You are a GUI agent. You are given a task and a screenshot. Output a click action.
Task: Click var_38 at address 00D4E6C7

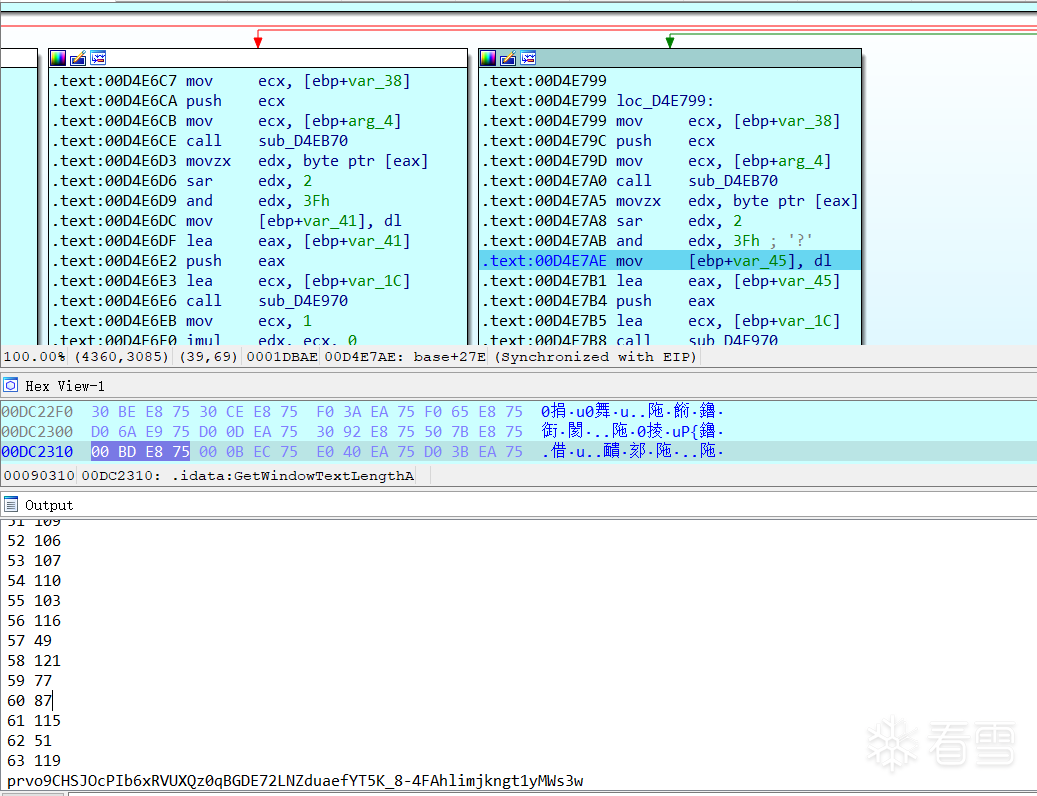tap(375, 81)
